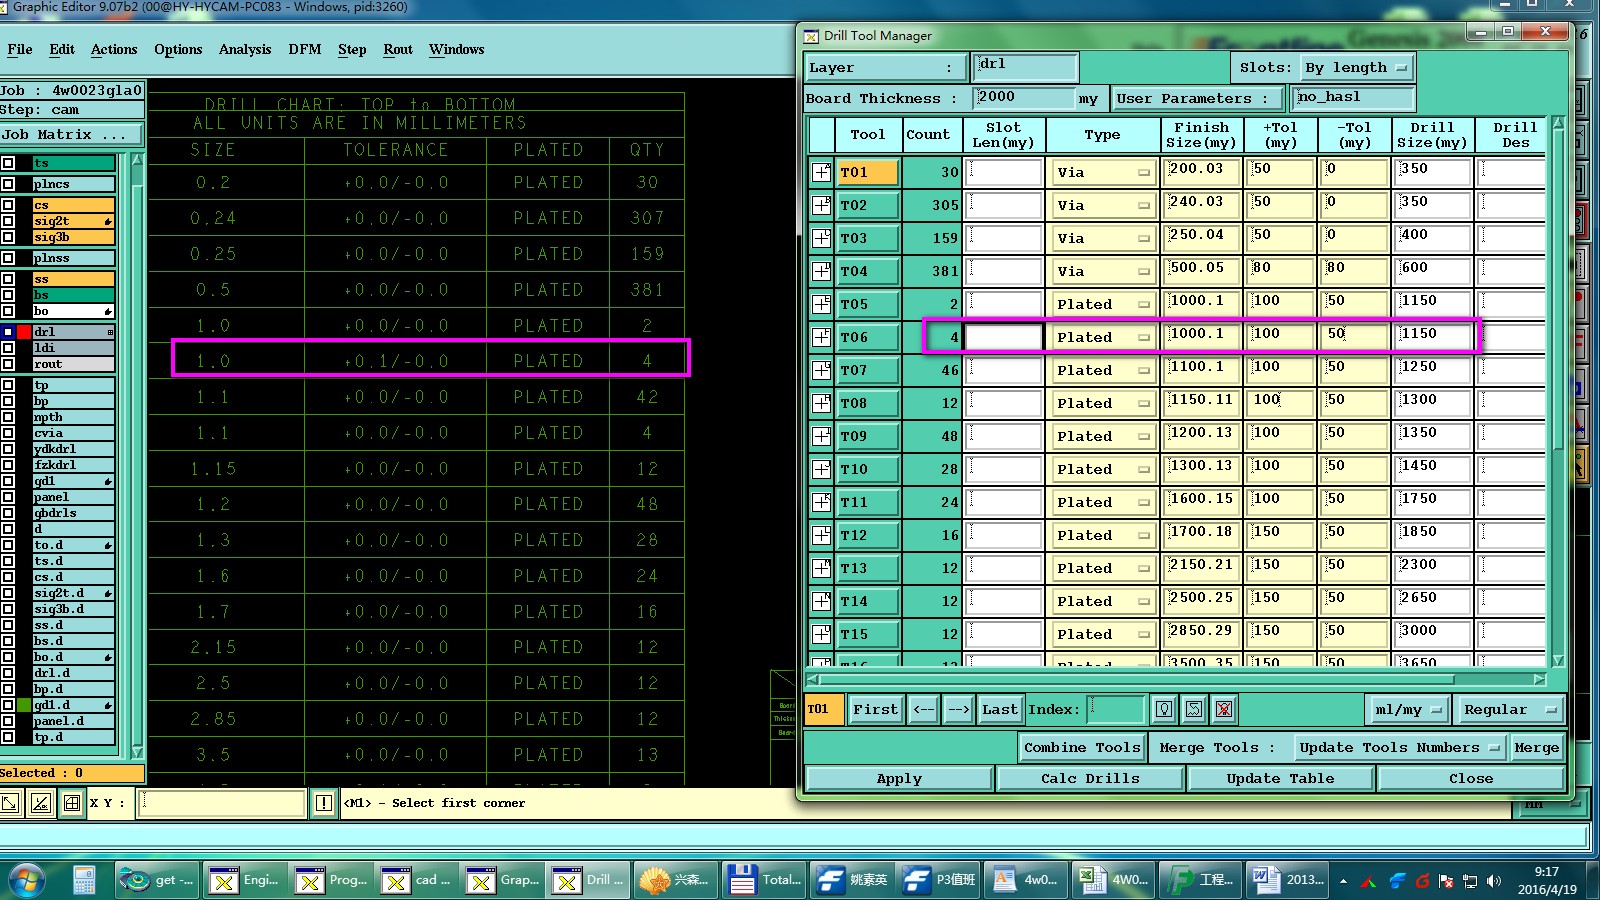The width and height of the screenshot is (1600, 900).
Task: Open the Rout menu
Action: click(398, 49)
